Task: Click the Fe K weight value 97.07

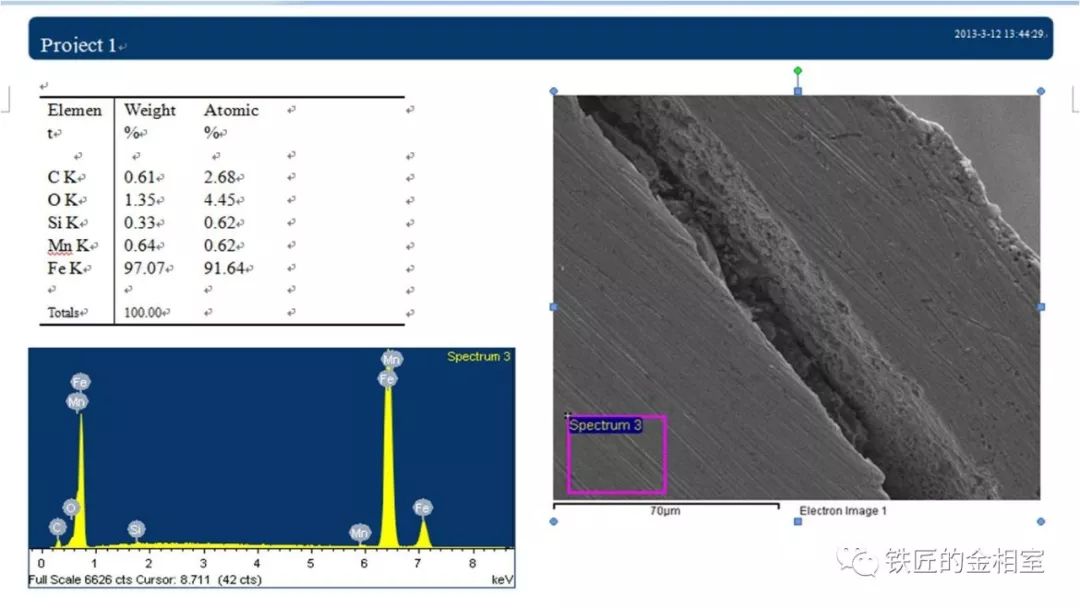Action: (141, 269)
